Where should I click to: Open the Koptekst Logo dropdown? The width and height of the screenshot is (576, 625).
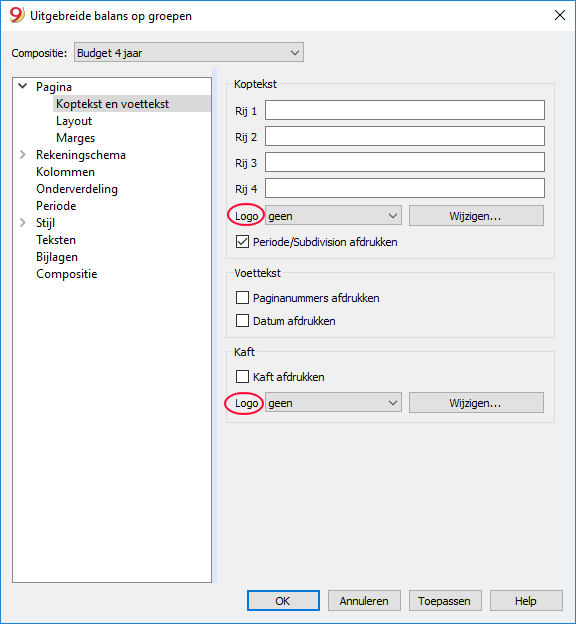[333, 216]
